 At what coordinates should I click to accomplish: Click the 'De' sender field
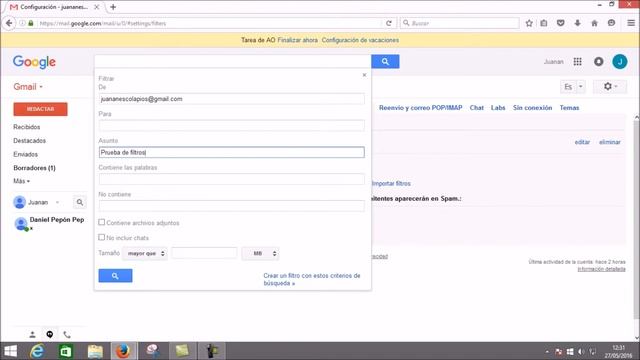(231, 99)
